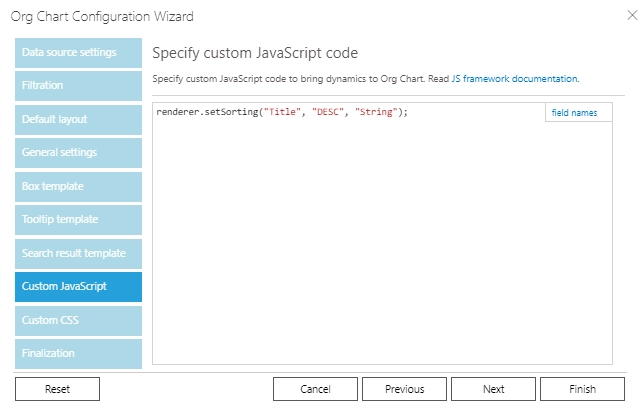The image size is (644, 409).
Task: Open General settings step
Action: pos(78,152)
